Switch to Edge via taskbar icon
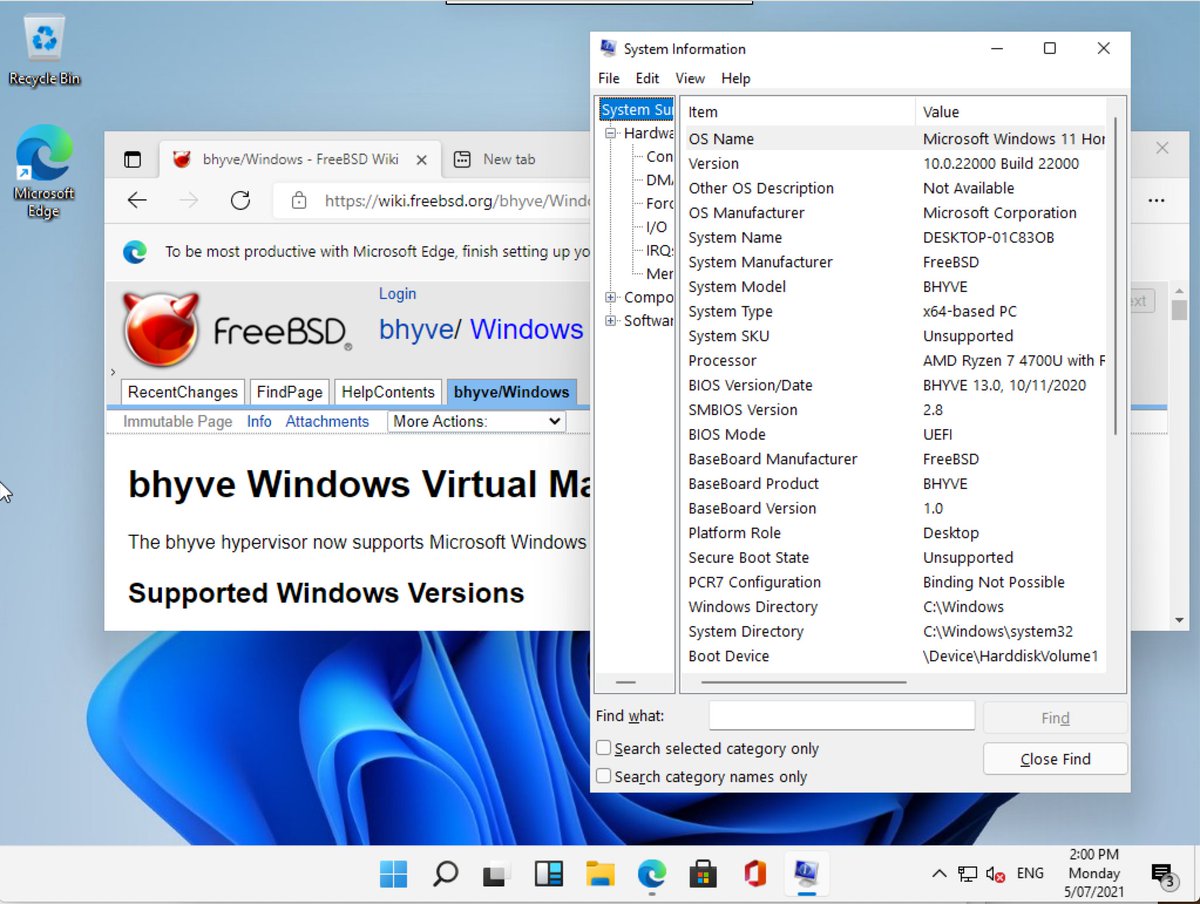Screen dimensions: 1200x904 coord(652,875)
